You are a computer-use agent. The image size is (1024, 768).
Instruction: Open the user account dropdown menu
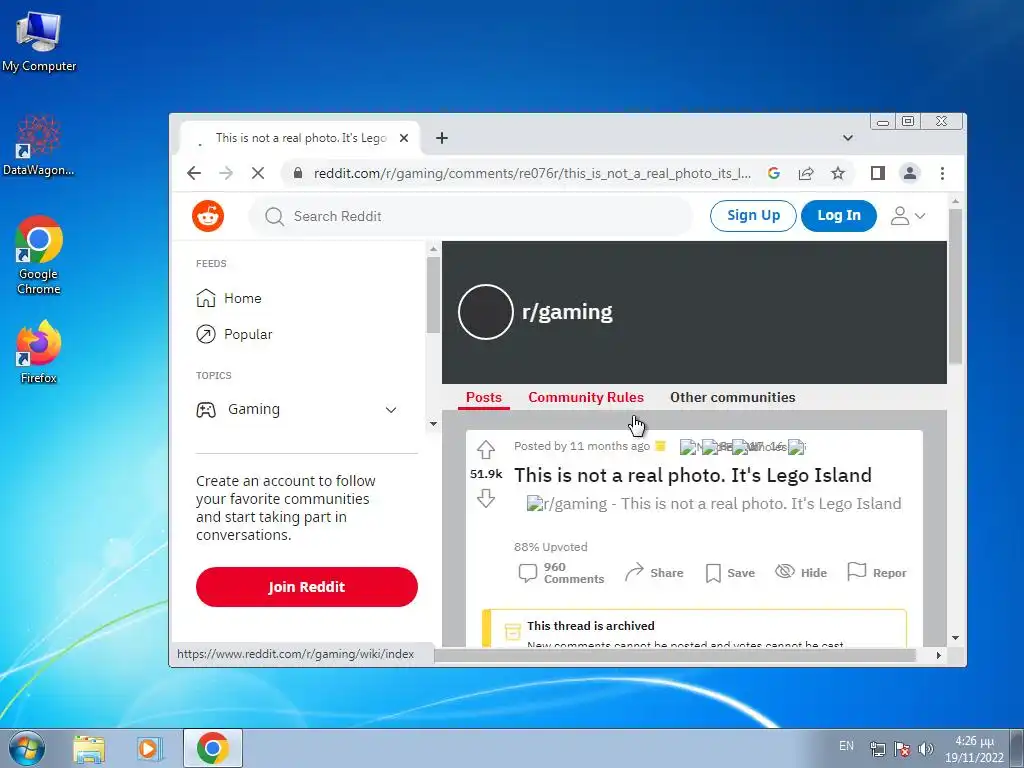click(908, 216)
